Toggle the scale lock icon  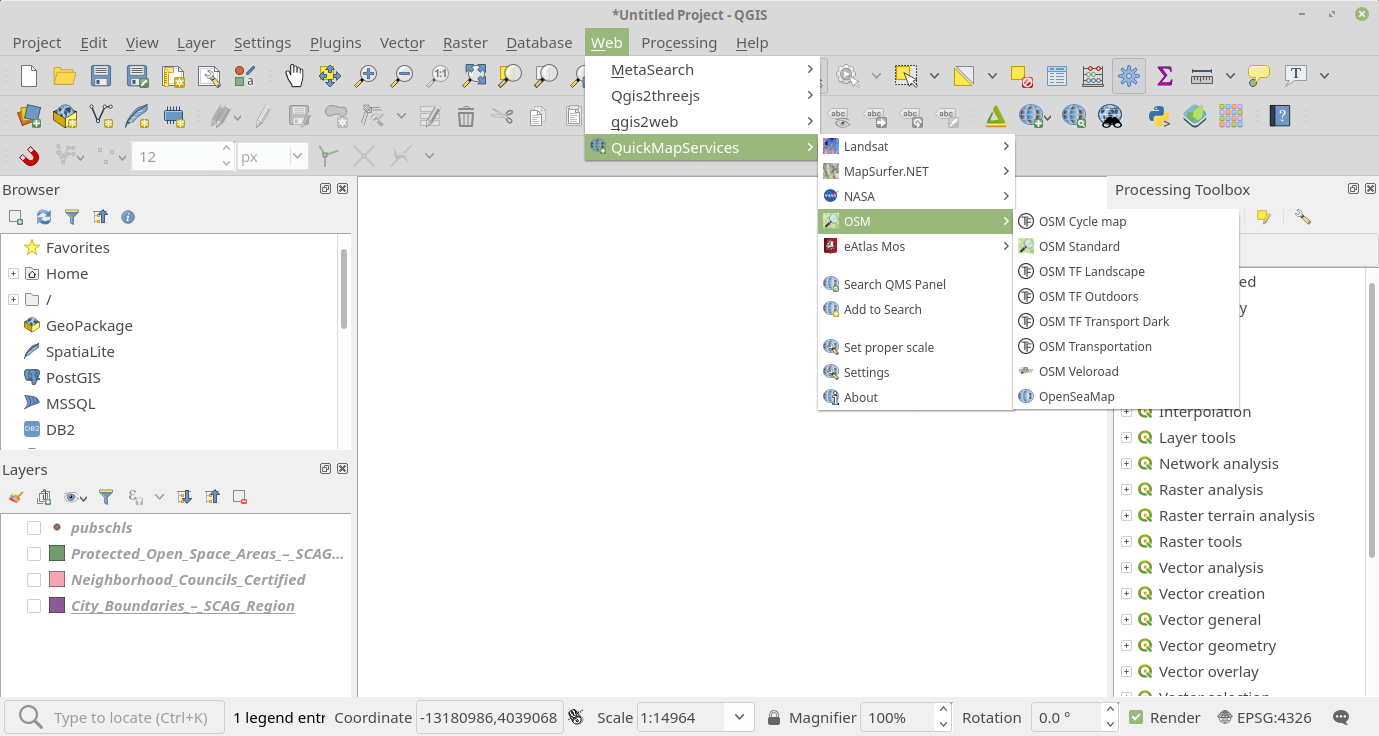point(774,717)
